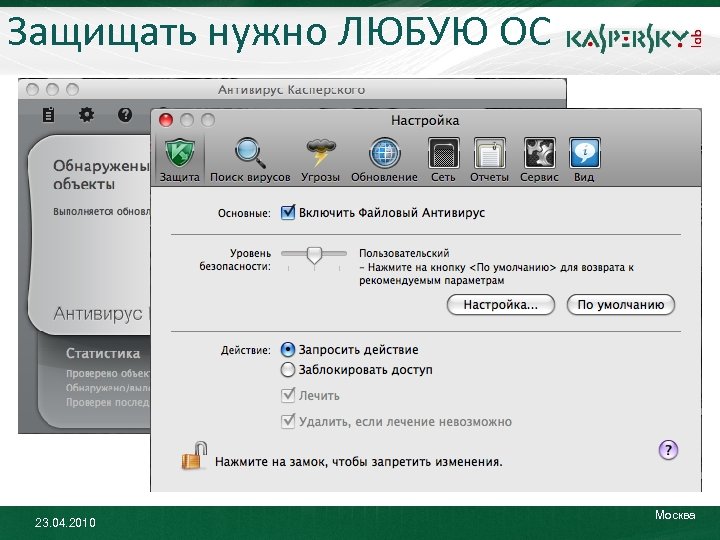Toggle Удалить, если лечение невозможно checkbox

287,421
